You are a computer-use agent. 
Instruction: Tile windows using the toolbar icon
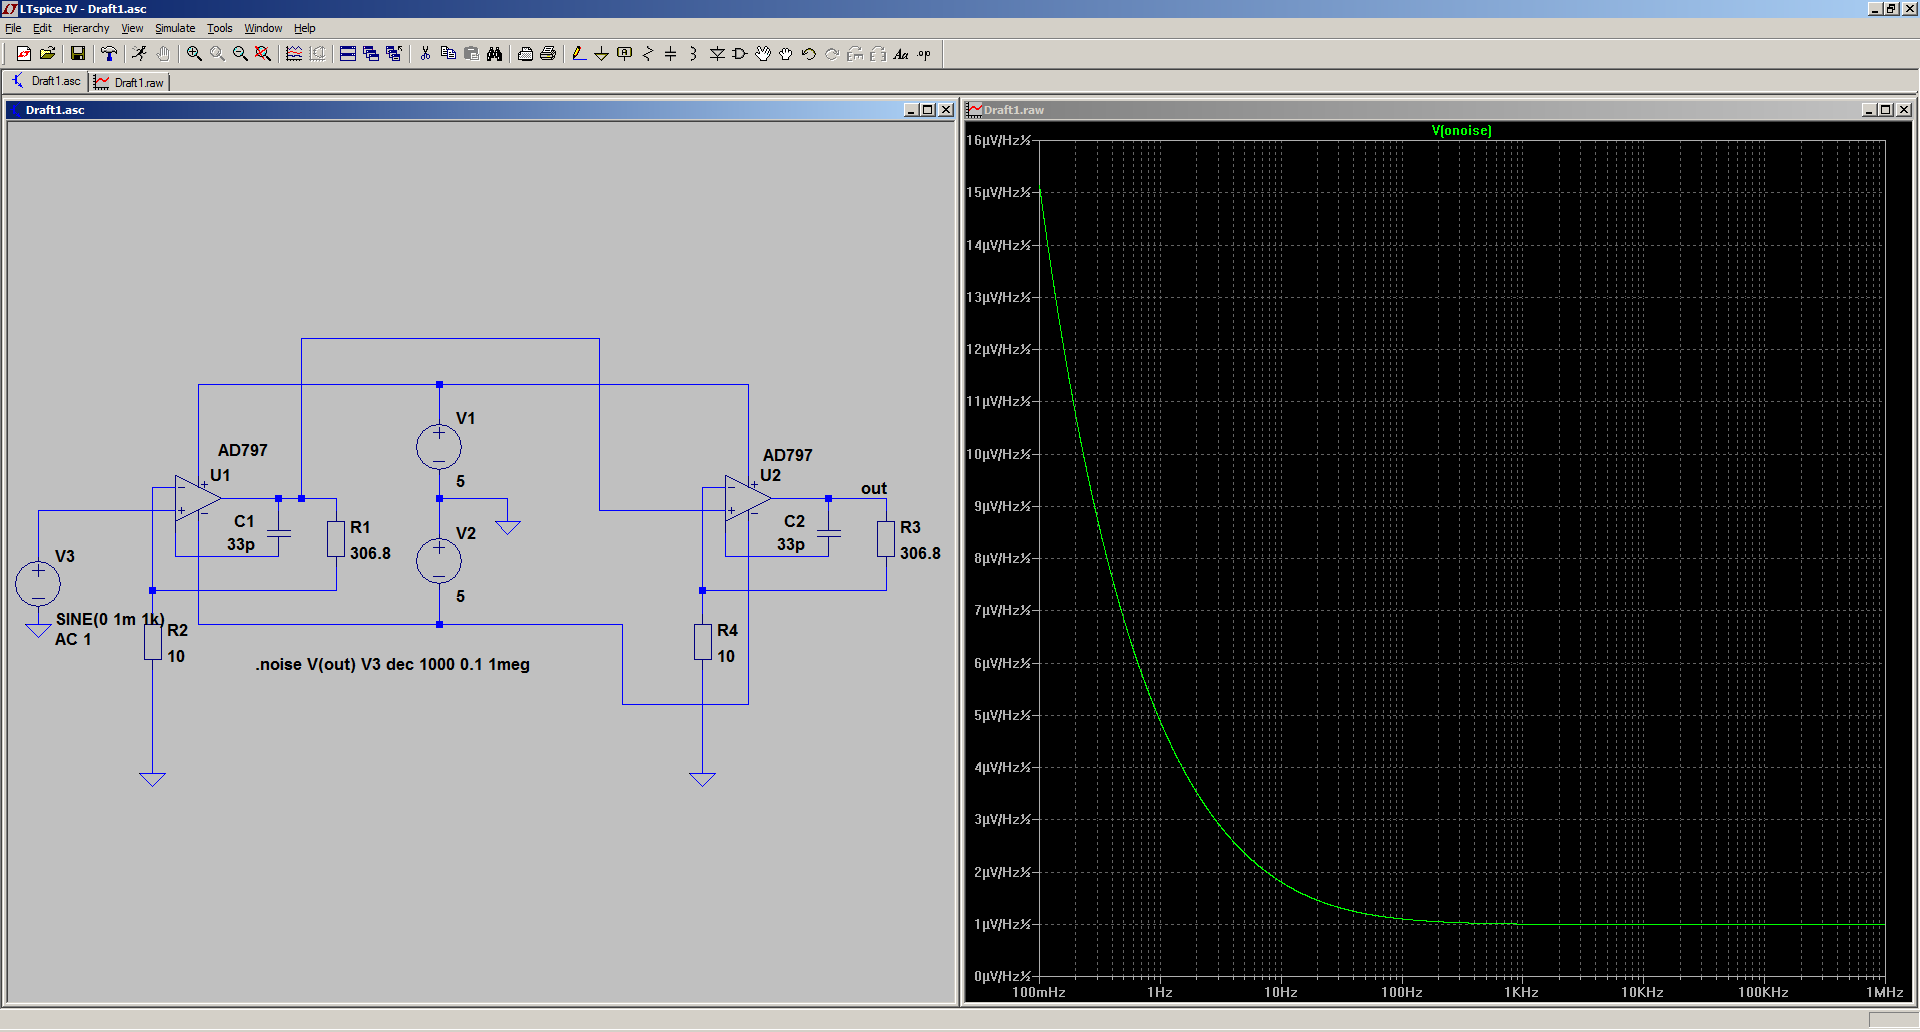coord(348,54)
